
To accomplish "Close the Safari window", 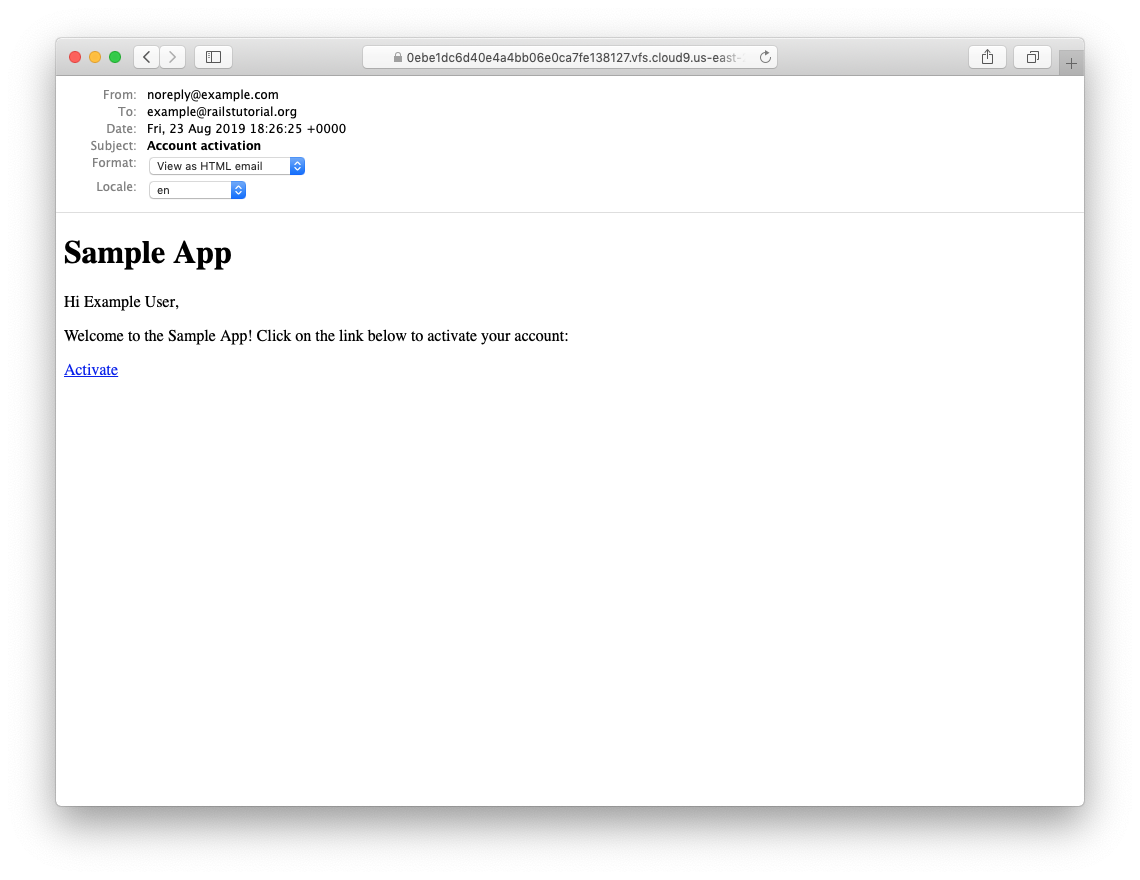I will coord(75,57).
